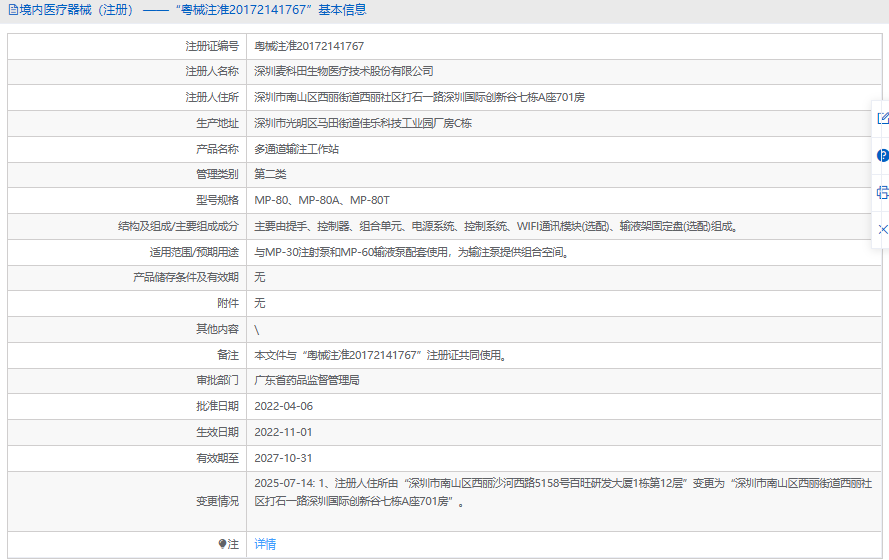The width and height of the screenshot is (889, 560).
Task: Click the 注册证编号 label
Action: 212,46
